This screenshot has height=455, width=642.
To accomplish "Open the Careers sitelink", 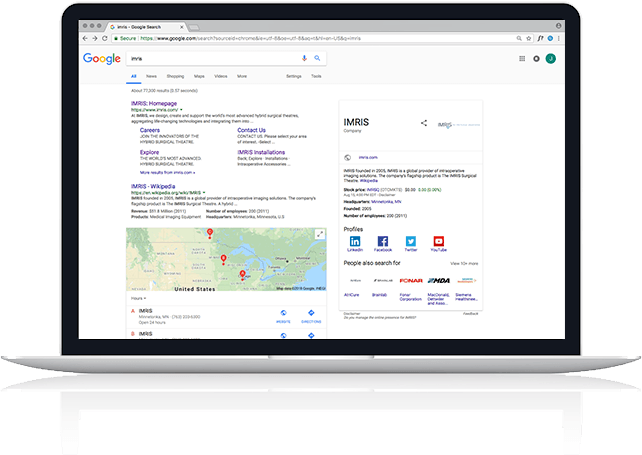I will point(150,130).
